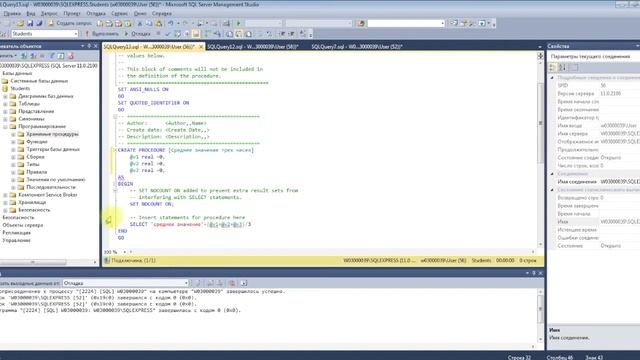Image resolution: width=640 pixels, height=360 pixels.
Task: Switch to the SQLQuery7.sql tab
Action: point(357,47)
